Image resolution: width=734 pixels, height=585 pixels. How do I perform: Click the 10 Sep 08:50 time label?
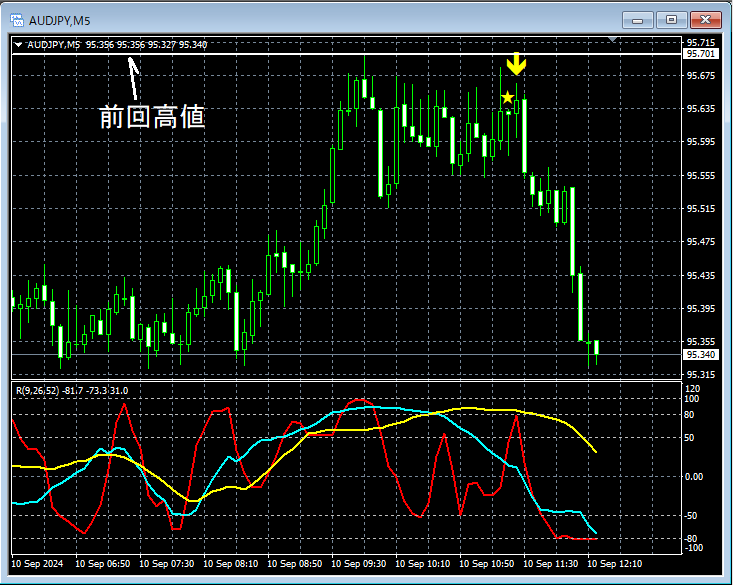(294, 563)
